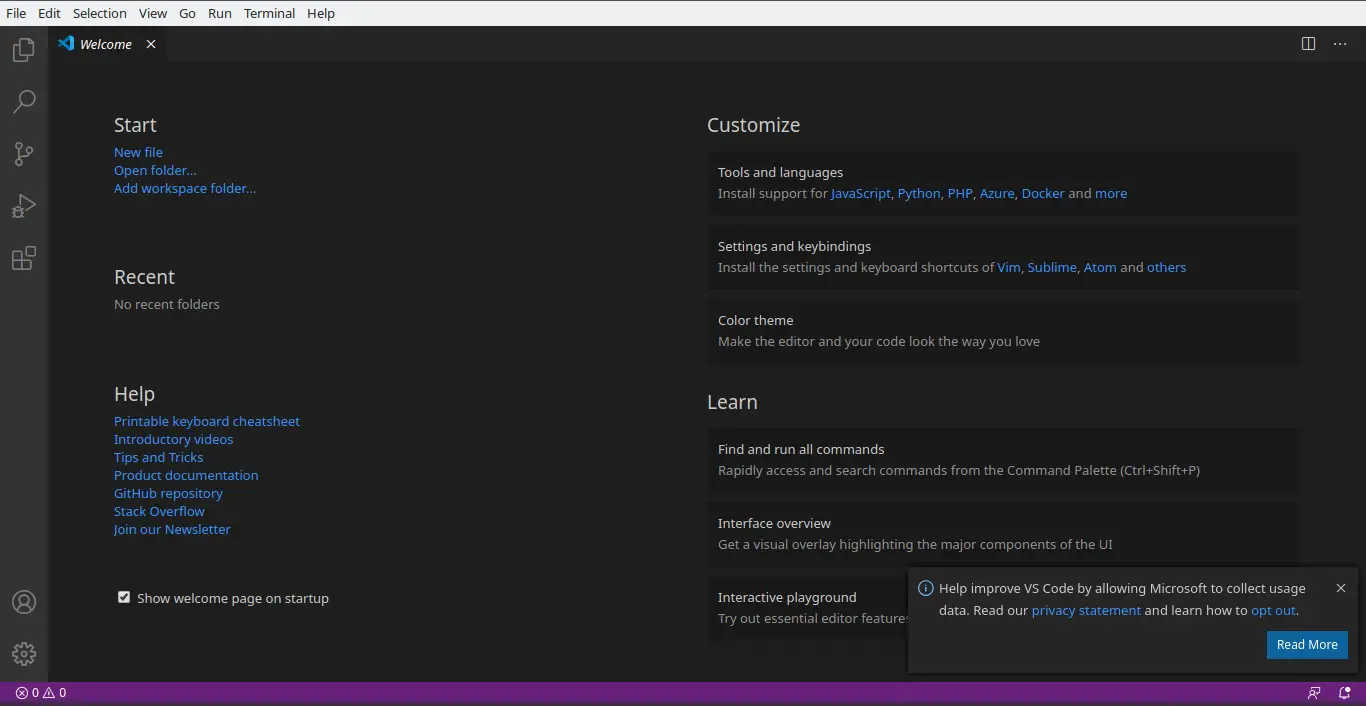
Task: Install Vim keybindings link
Action: (1009, 267)
